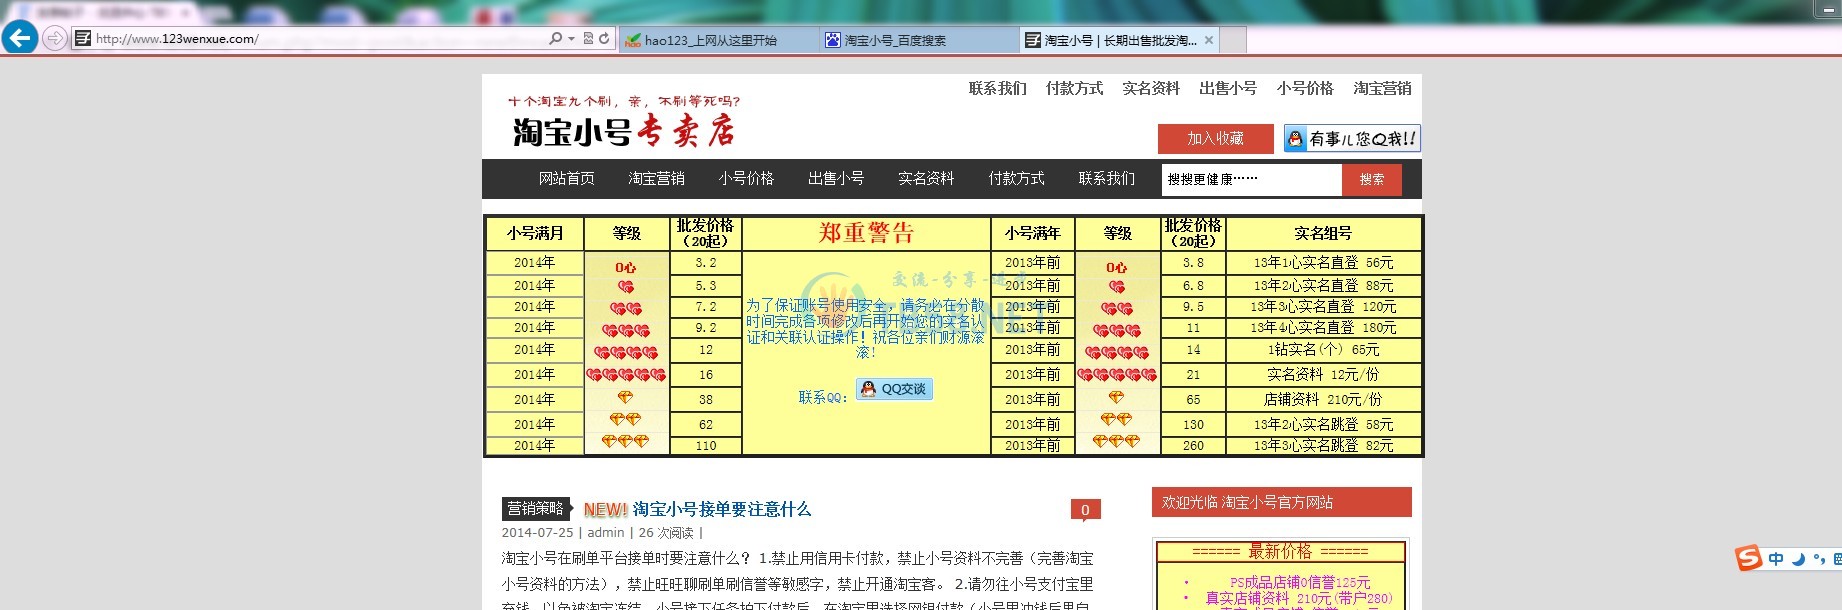Screen dimensions: 1842x610
Task: Switch to the hao123 tab
Action: tap(718, 40)
